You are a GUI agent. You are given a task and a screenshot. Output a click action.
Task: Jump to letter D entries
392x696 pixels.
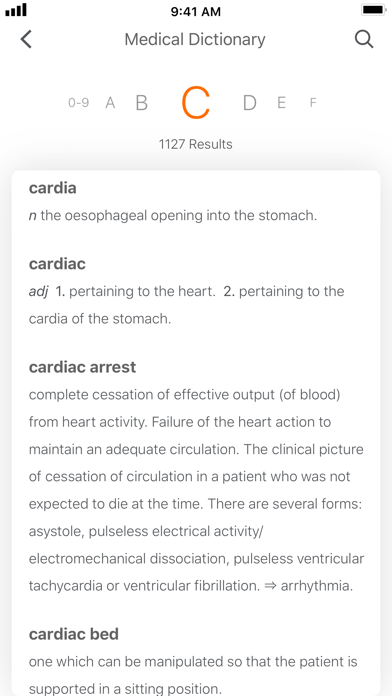249,103
